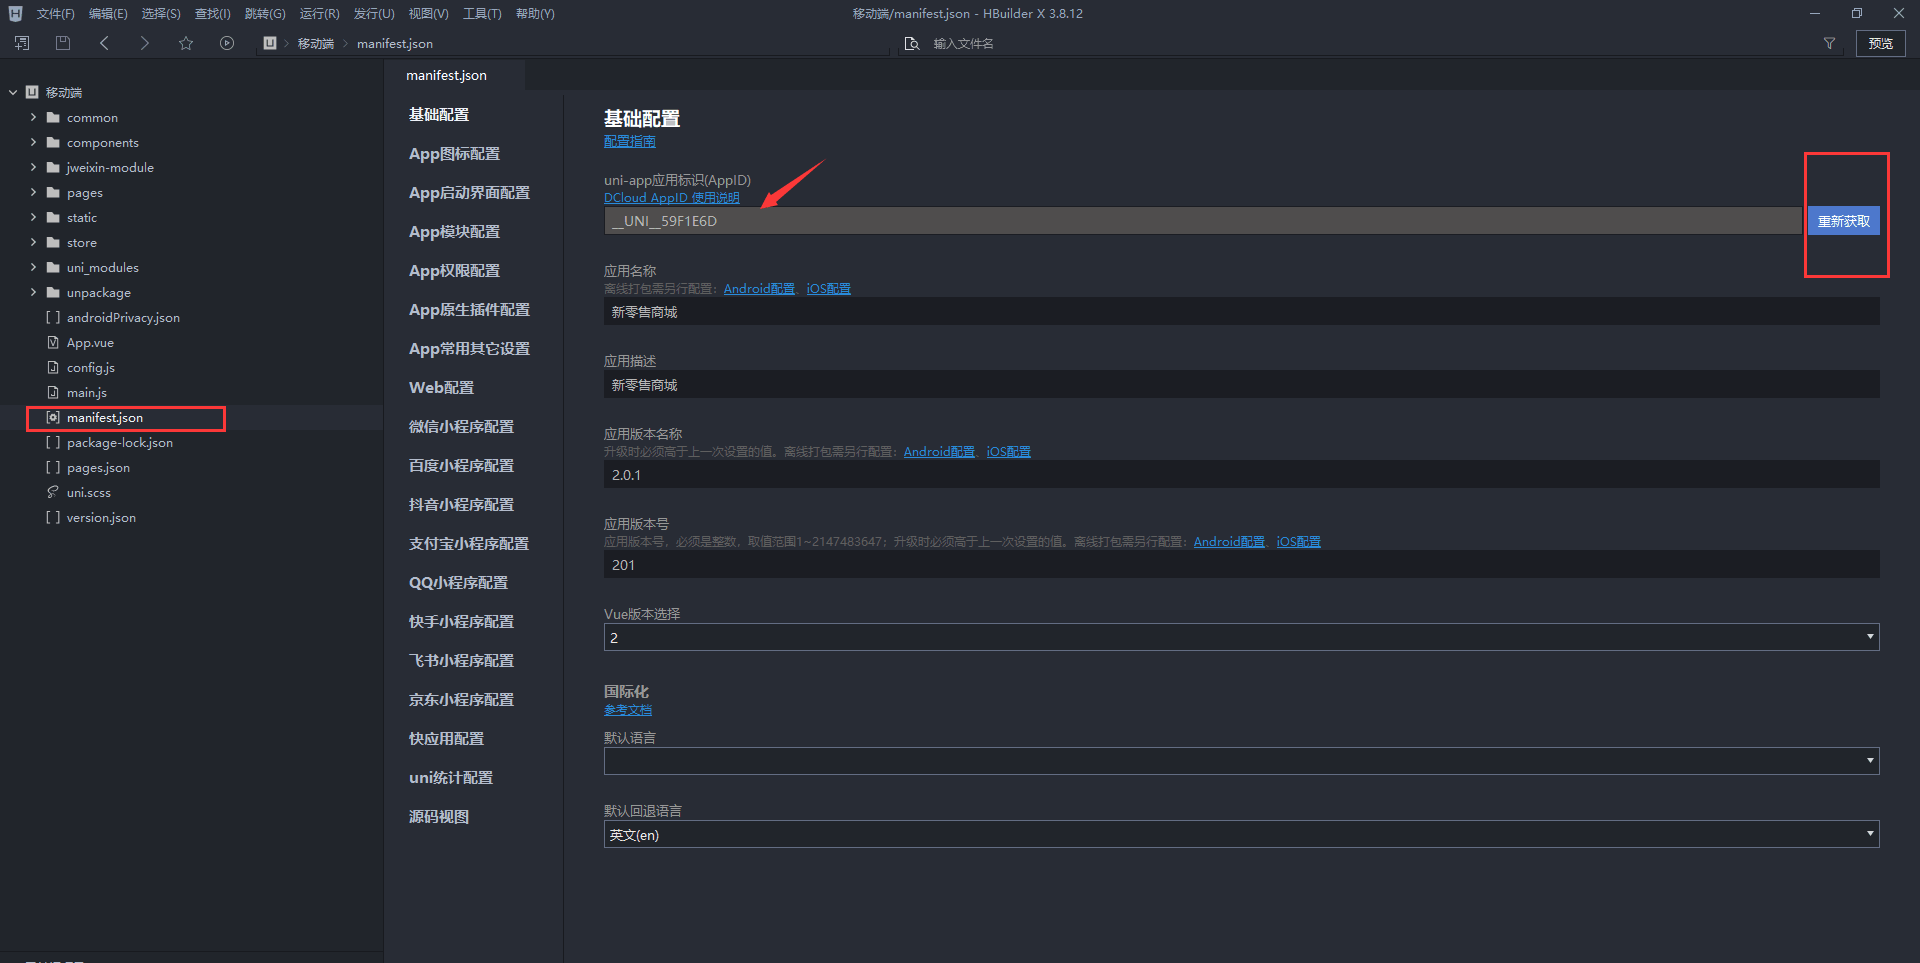
Task: Click the 预览 preview button
Action: (1881, 43)
